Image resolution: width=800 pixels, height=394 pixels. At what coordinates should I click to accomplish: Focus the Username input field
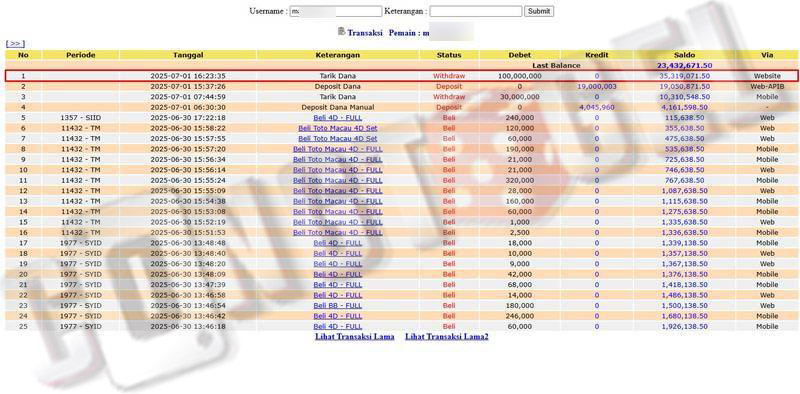click(336, 11)
